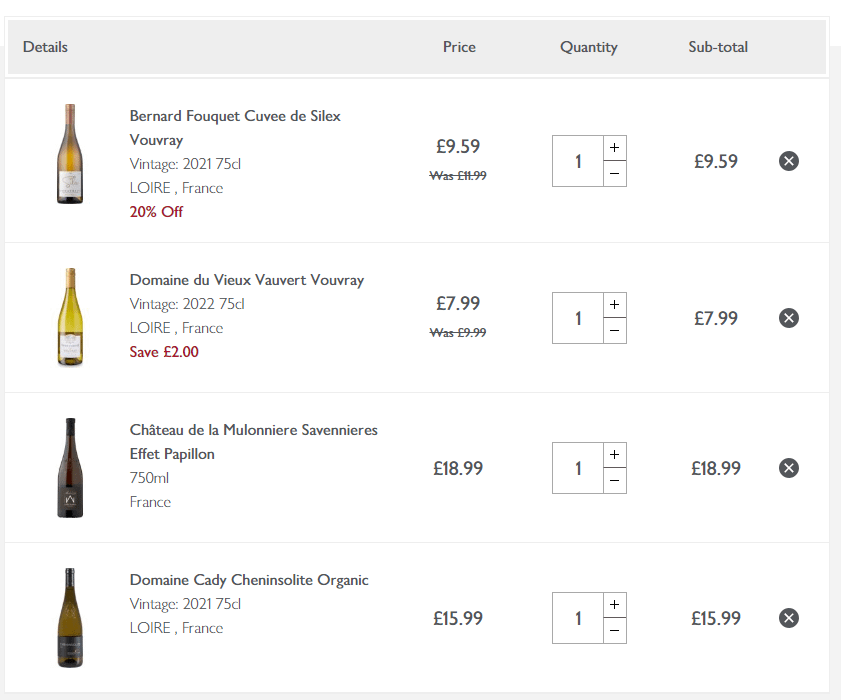Open Bernard Fouquet Cuvee de Silex link
The width and height of the screenshot is (841, 700).
[x=235, y=116]
